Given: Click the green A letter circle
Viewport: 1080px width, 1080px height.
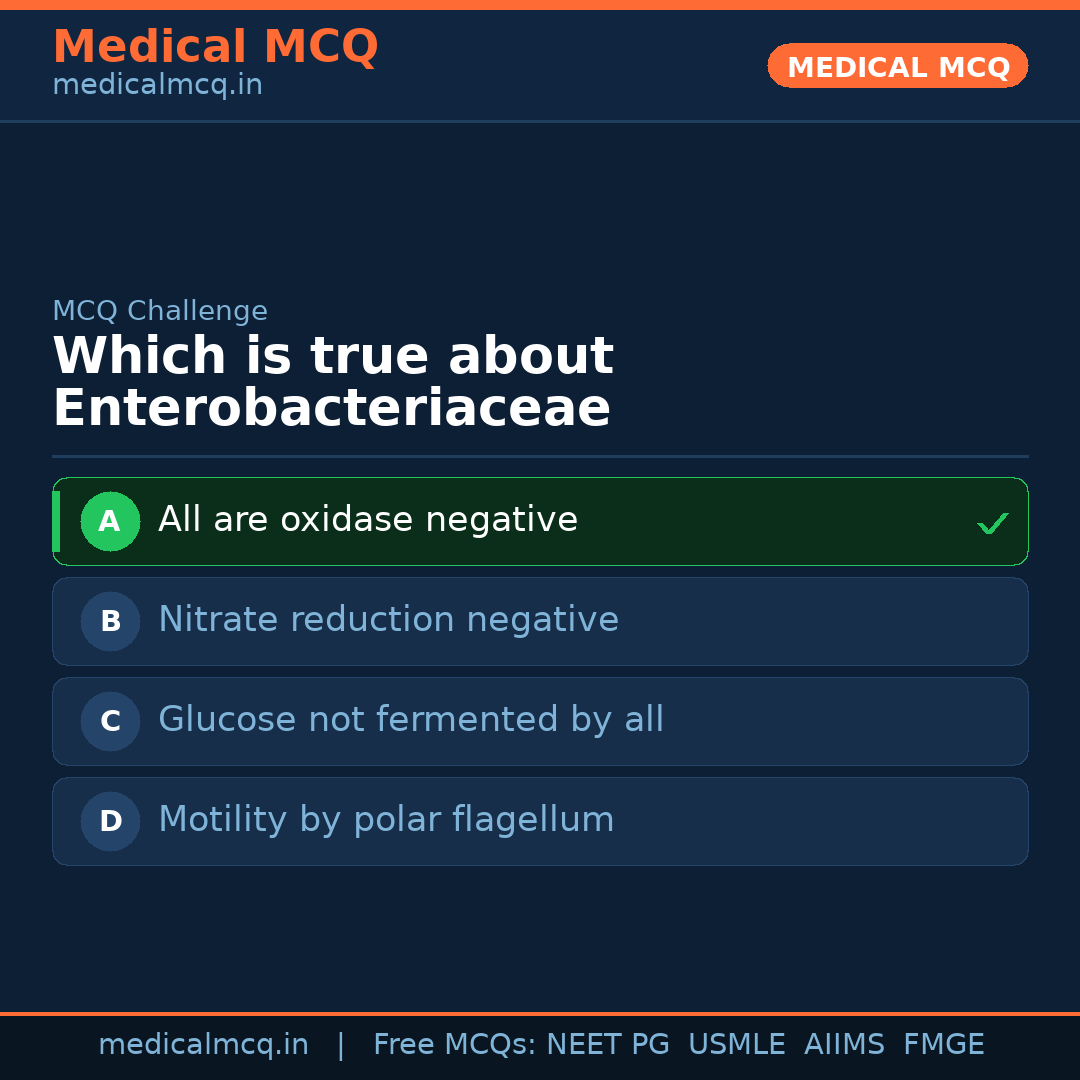Looking at the screenshot, I should 110,521.
